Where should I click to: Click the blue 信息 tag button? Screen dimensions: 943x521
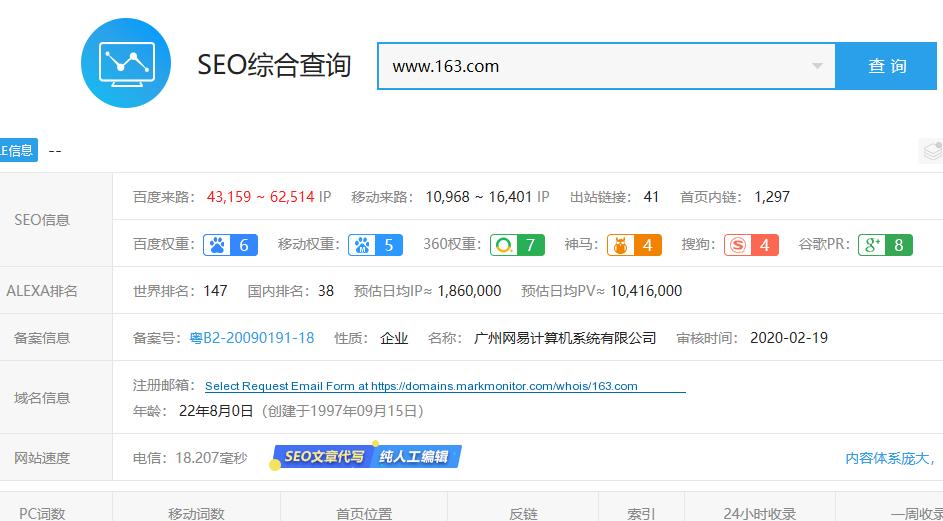pyautogui.click(x=18, y=150)
